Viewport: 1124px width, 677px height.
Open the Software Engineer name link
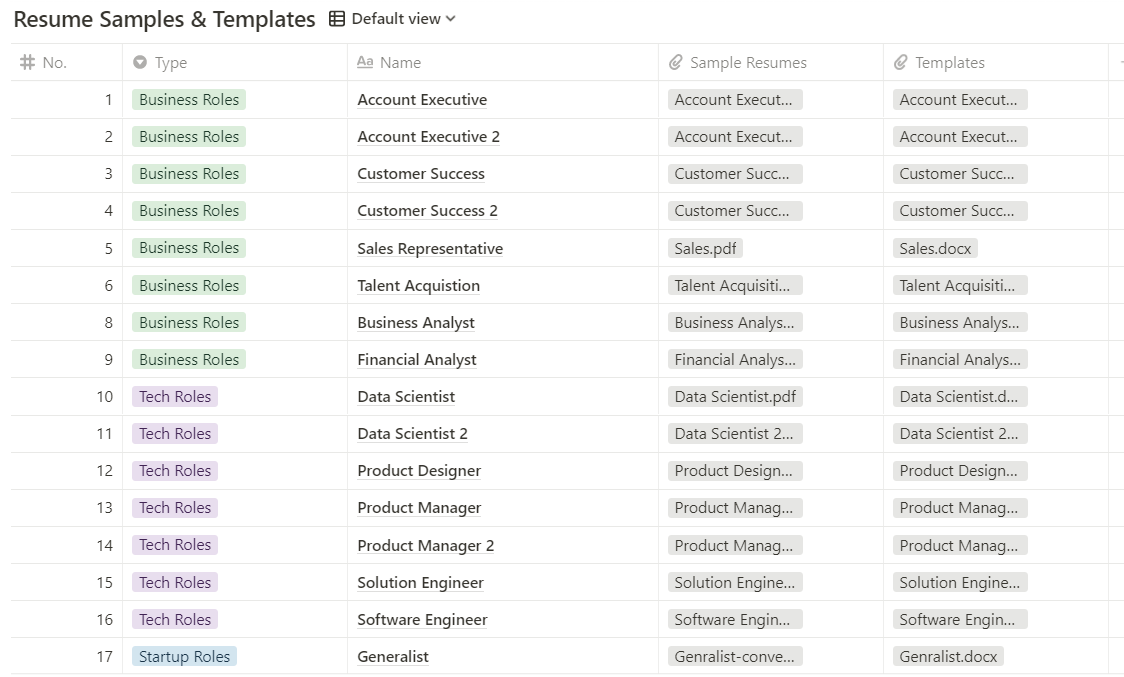421,619
